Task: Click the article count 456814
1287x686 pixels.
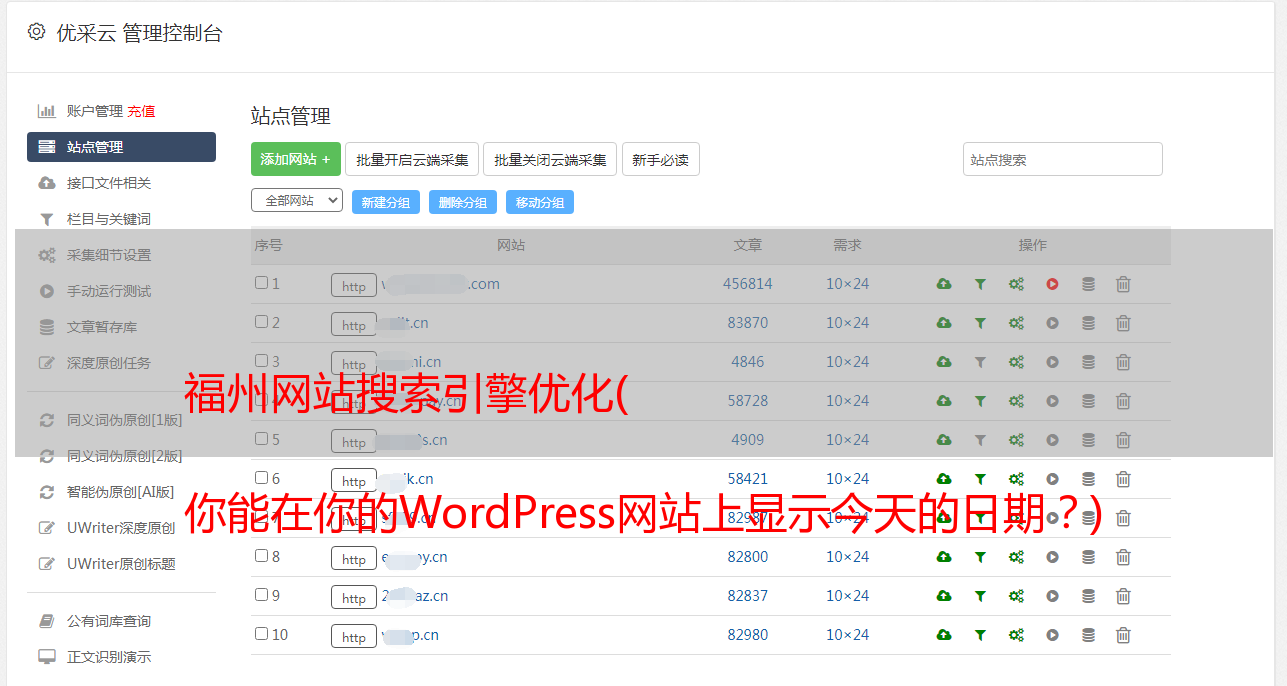Action: (748, 284)
